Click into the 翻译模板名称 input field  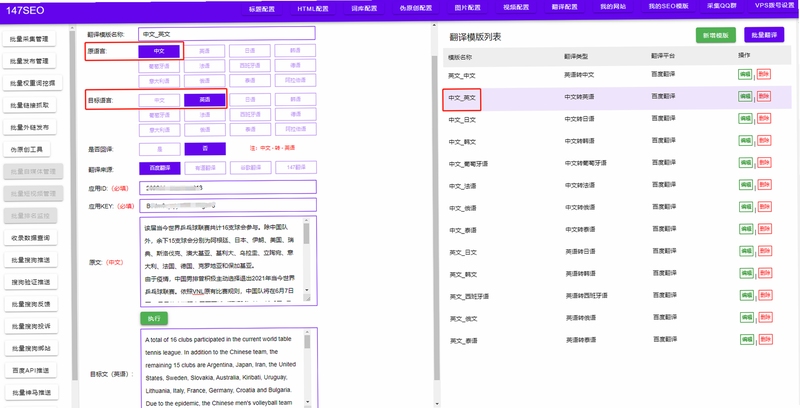[227, 34]
